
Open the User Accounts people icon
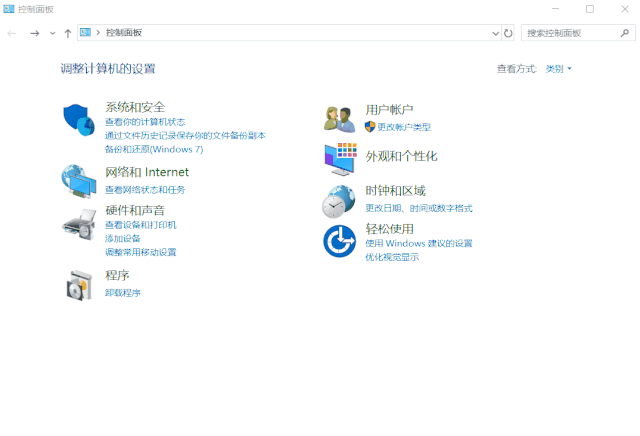340,119
